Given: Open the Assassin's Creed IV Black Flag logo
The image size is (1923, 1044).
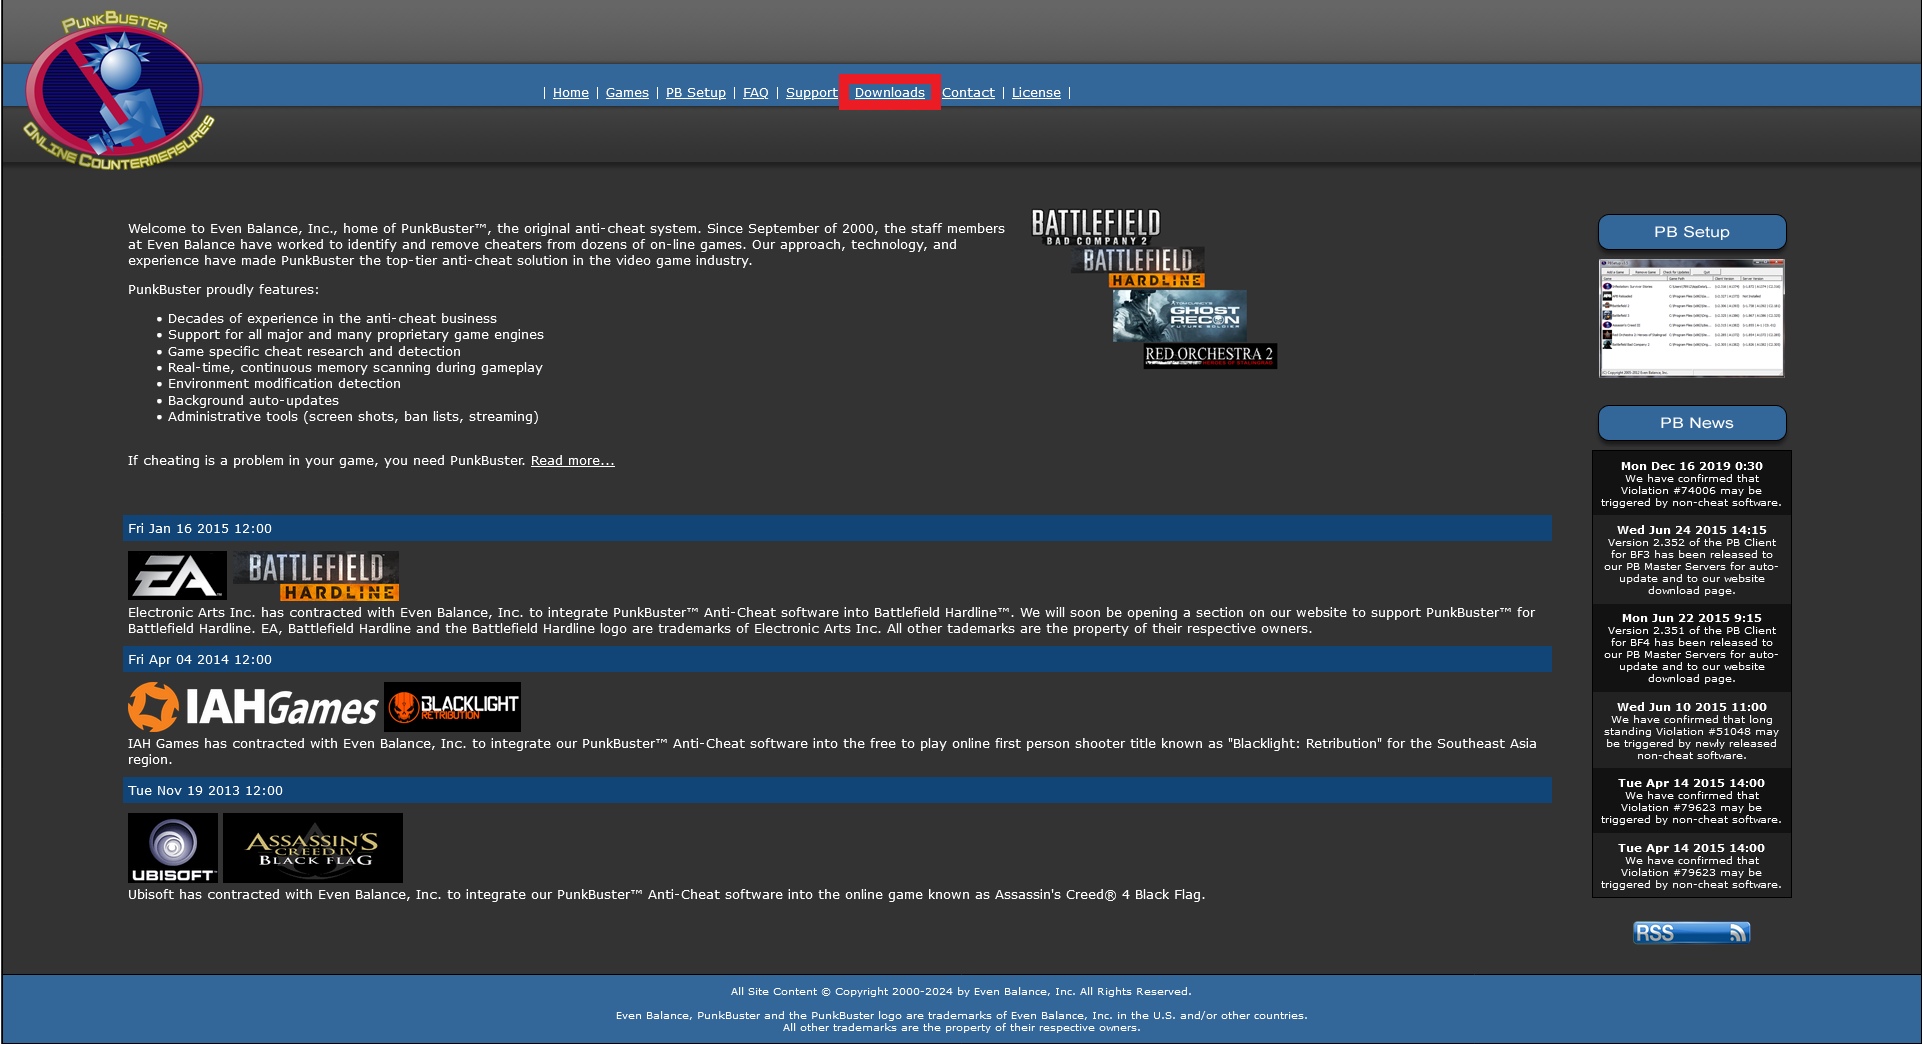Looking at the screenshot, I should click(x=313, y=848).
